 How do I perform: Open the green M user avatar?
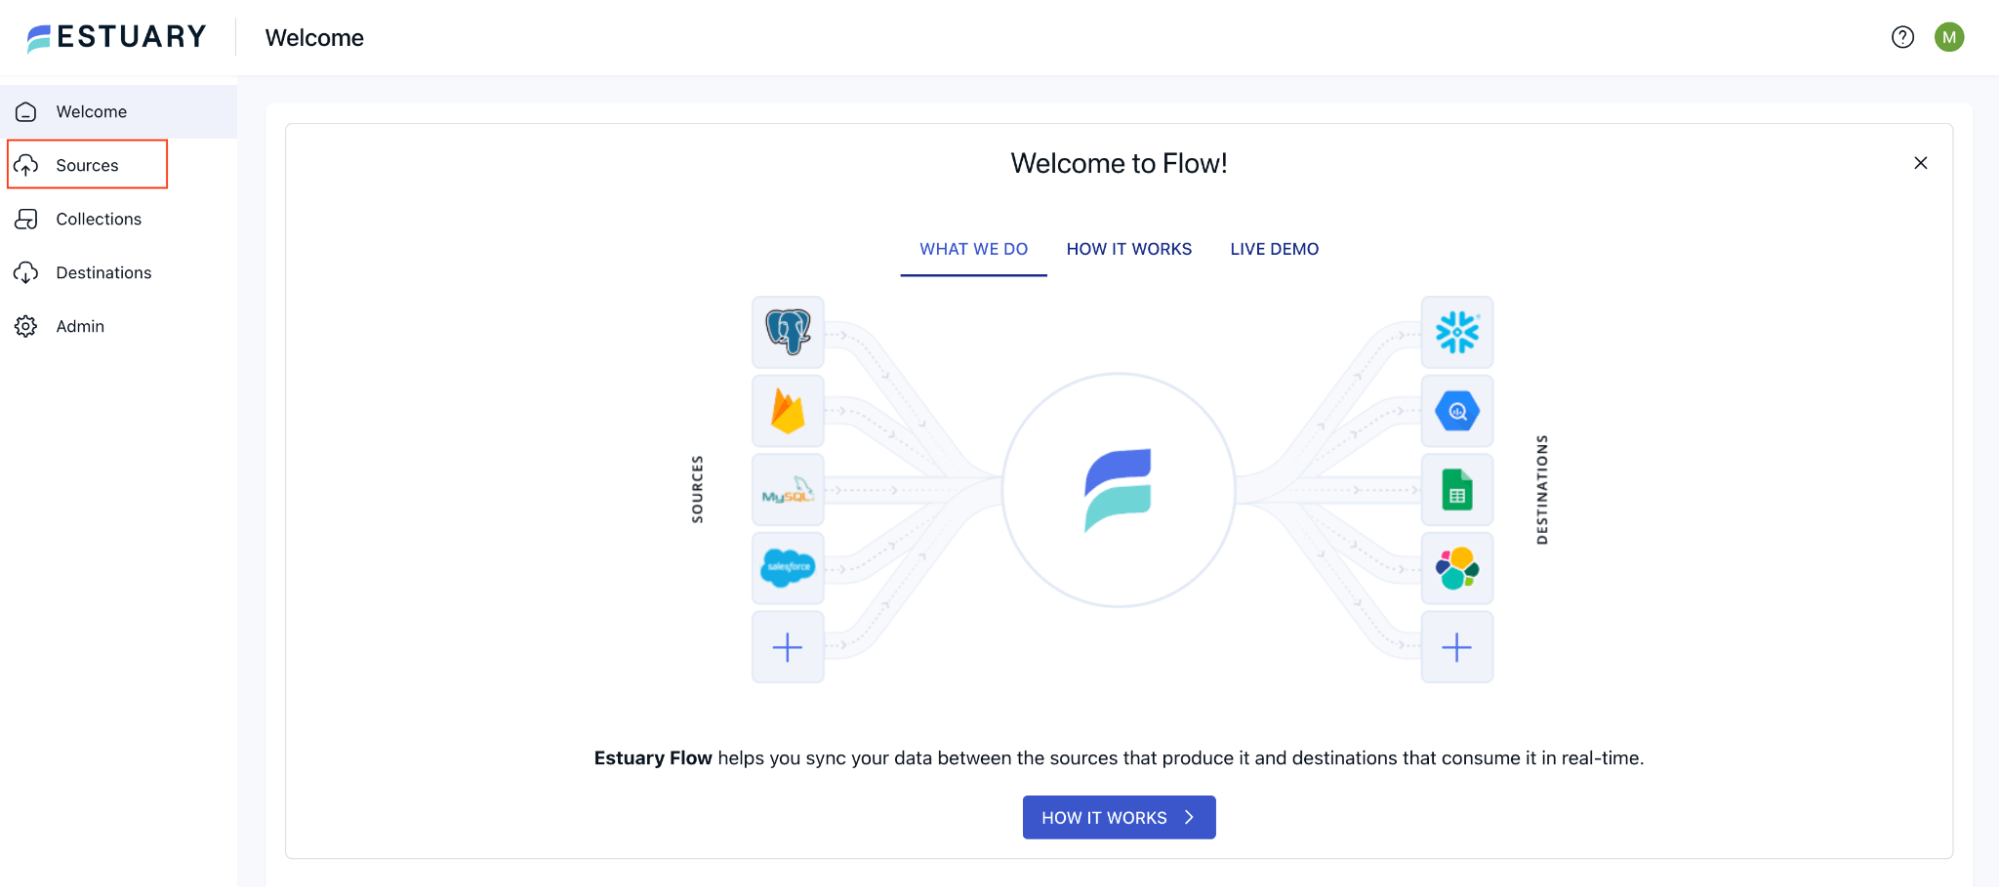coord(1948,37)
